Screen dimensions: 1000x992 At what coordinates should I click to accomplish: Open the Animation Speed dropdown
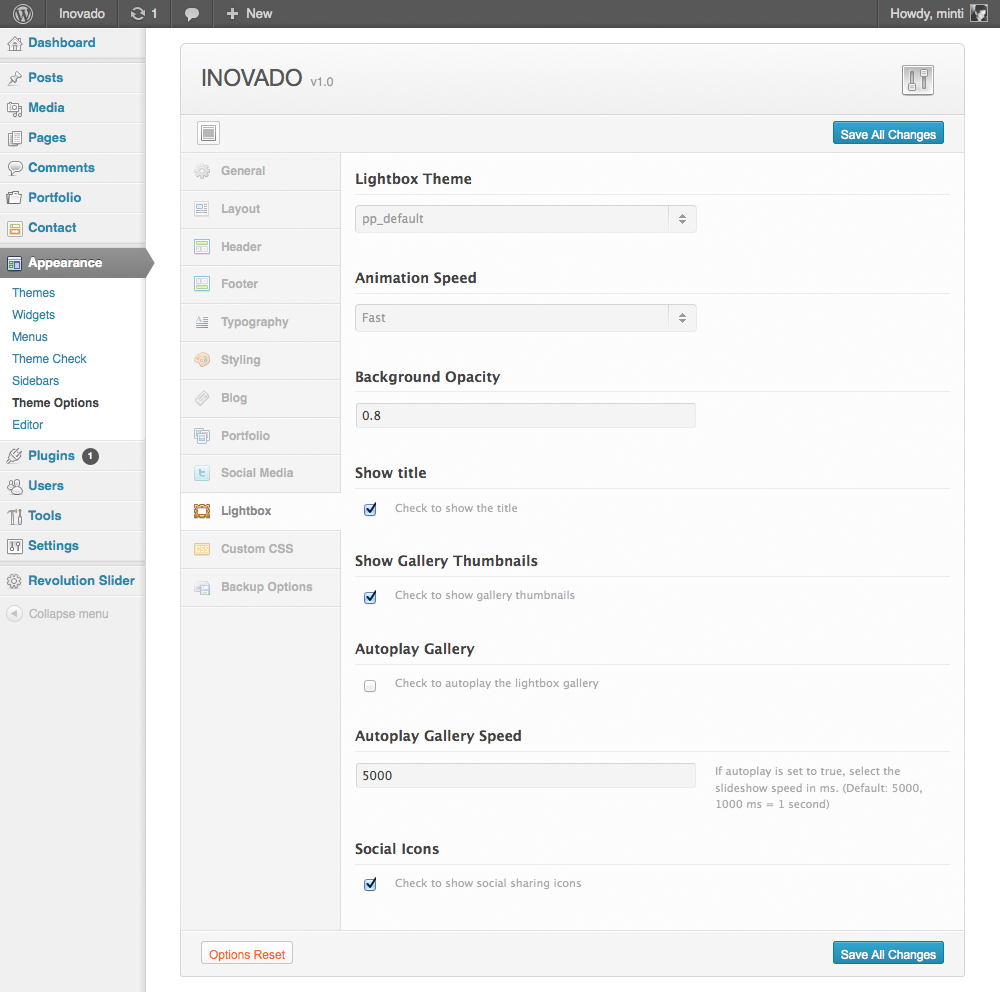525,317
